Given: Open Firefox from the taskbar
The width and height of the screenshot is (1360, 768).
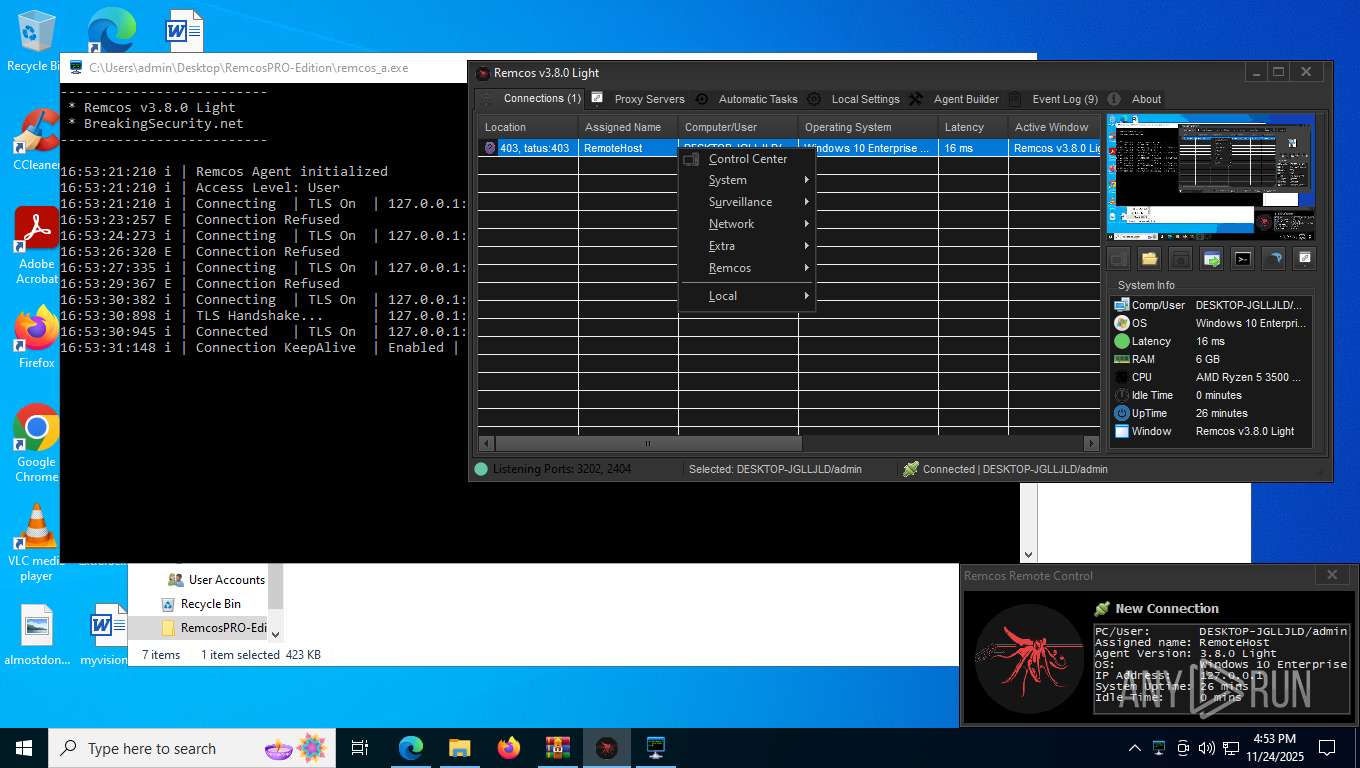Looking at the screenshot, I should click(x=509, y=748).
